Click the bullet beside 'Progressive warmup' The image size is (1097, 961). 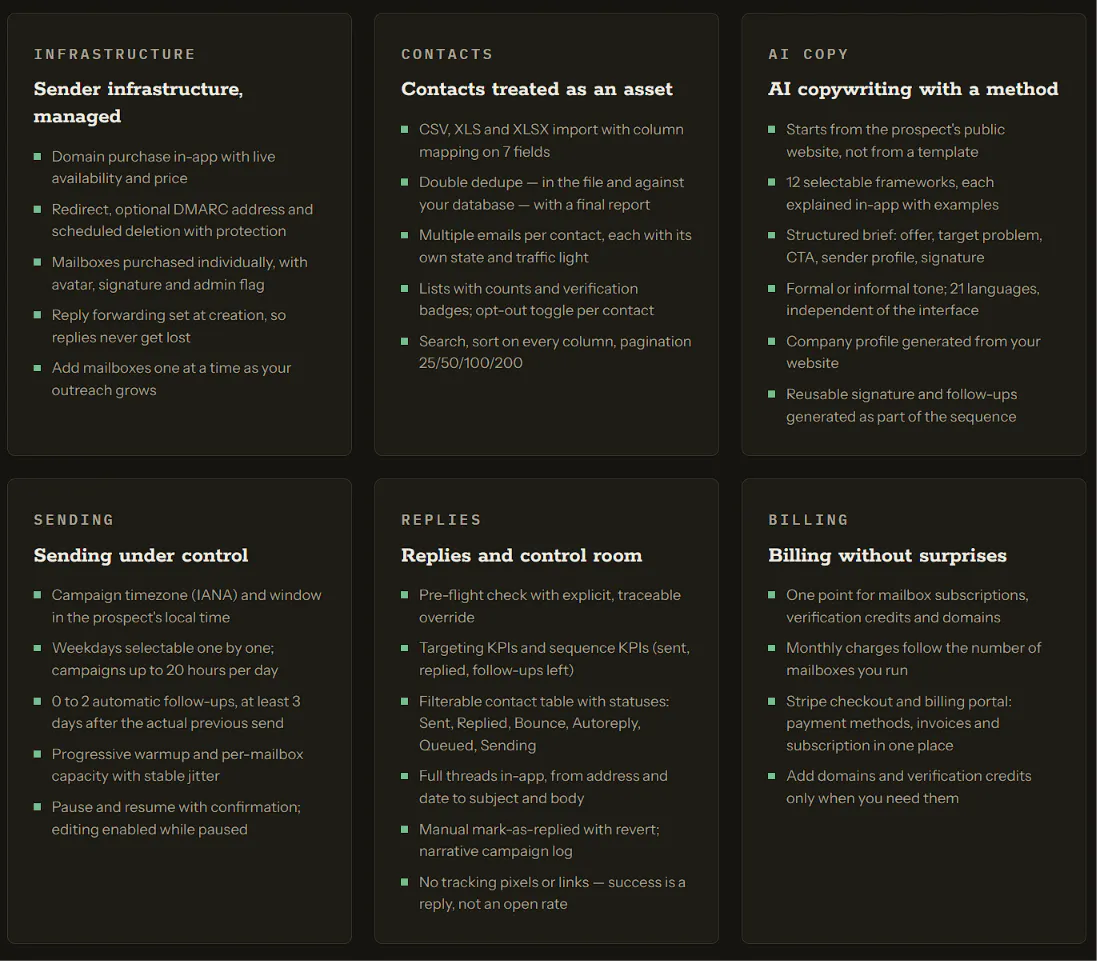(x=38, y=754)
